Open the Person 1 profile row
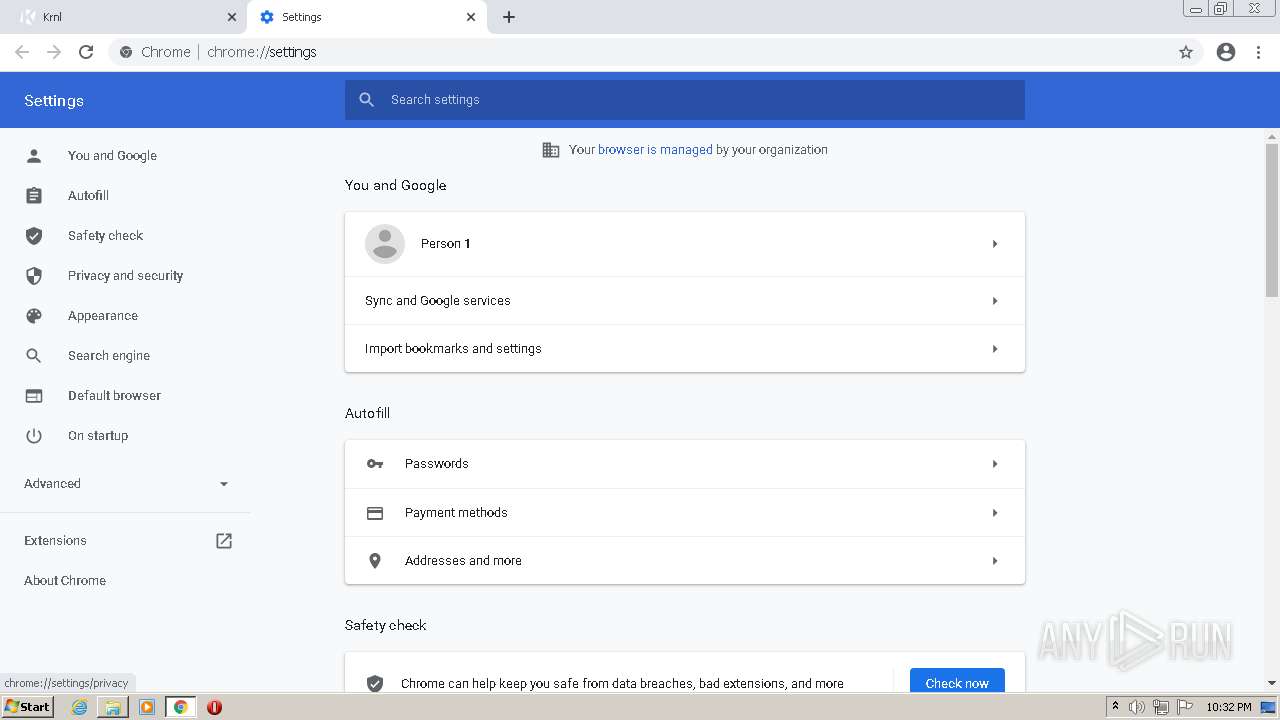Image resolution: width=1280 pixels, height=720 pixels. (685, 244)
